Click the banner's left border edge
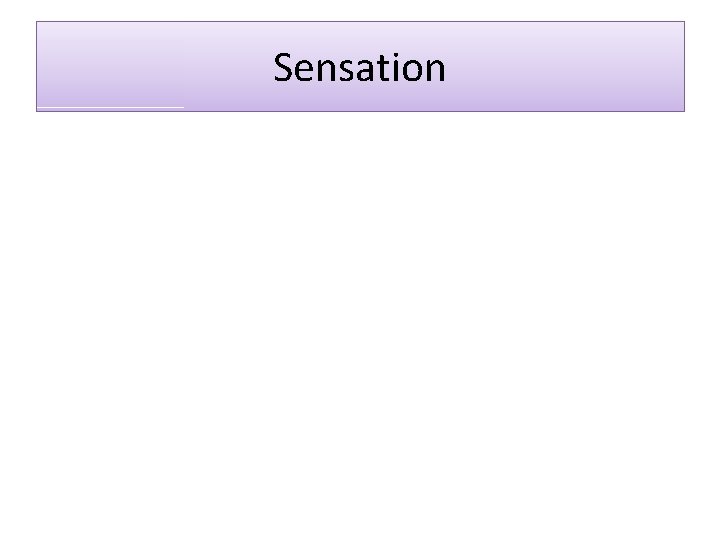 [37, 67]
